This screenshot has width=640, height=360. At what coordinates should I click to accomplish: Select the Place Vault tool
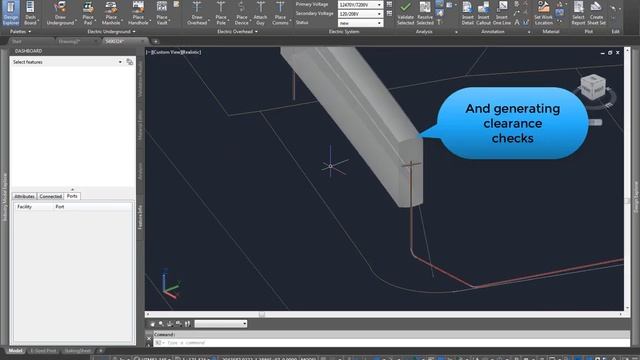162,13
